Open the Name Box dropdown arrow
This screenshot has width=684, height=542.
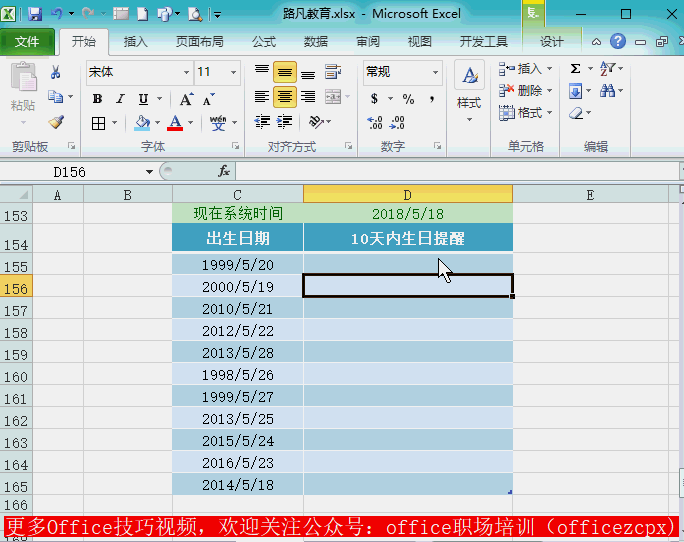pos(149,172)
